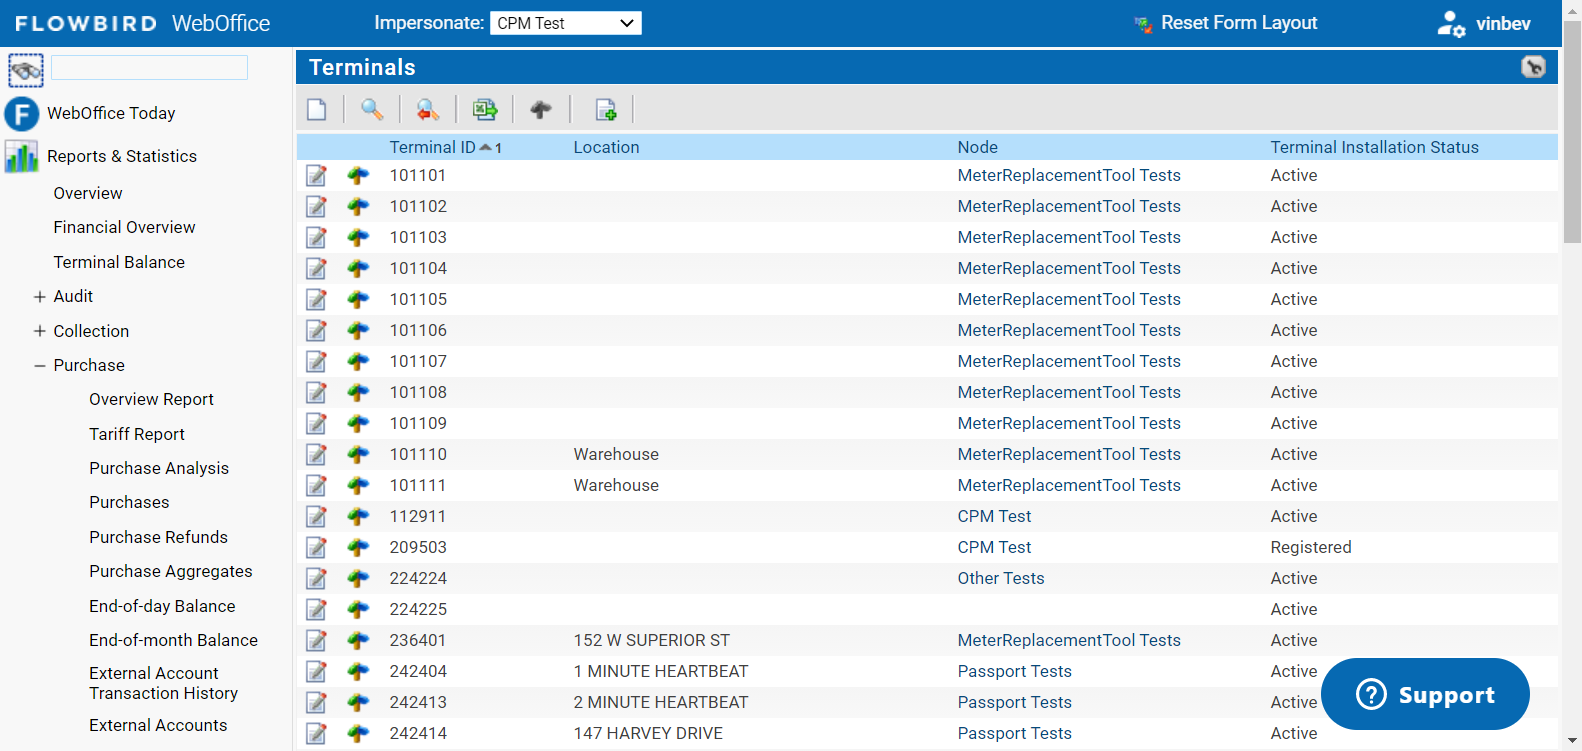This screenshot has width=1582, height=751.
Task: Click the grey terminal toolbar icon
Action: [541, 109]
